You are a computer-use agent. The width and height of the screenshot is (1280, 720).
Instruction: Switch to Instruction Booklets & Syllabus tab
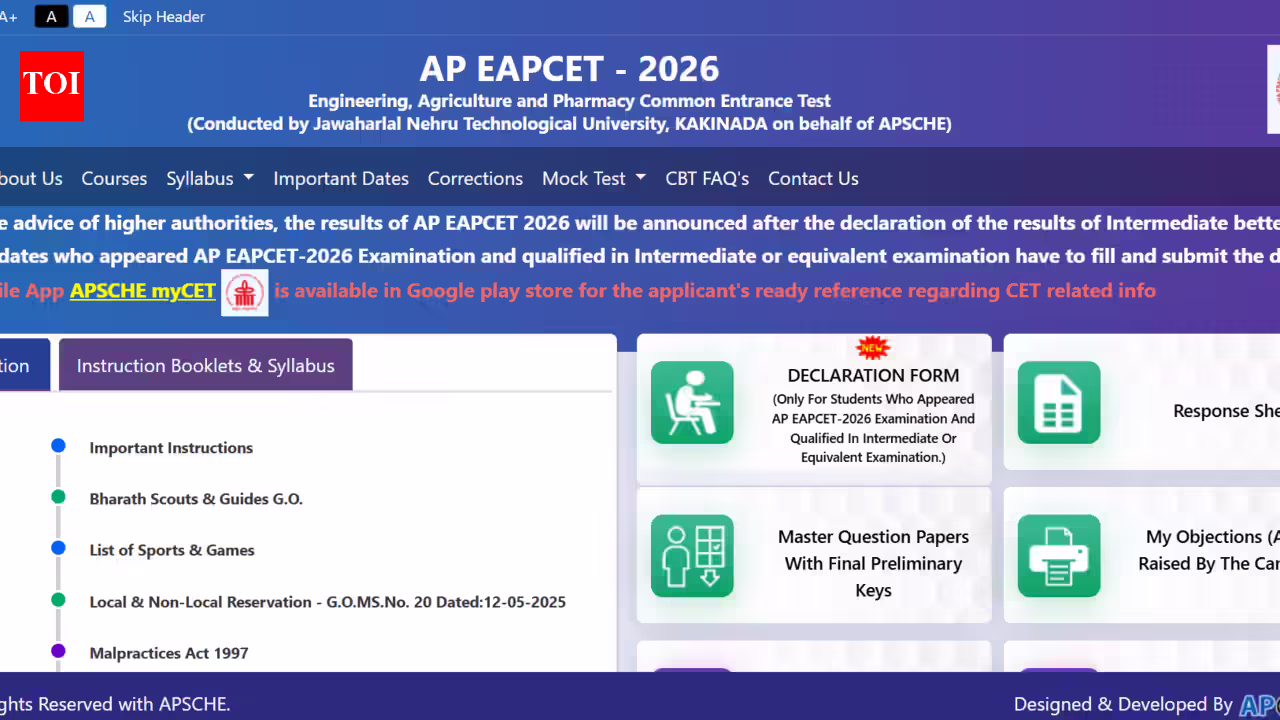(x=206, y=365)
